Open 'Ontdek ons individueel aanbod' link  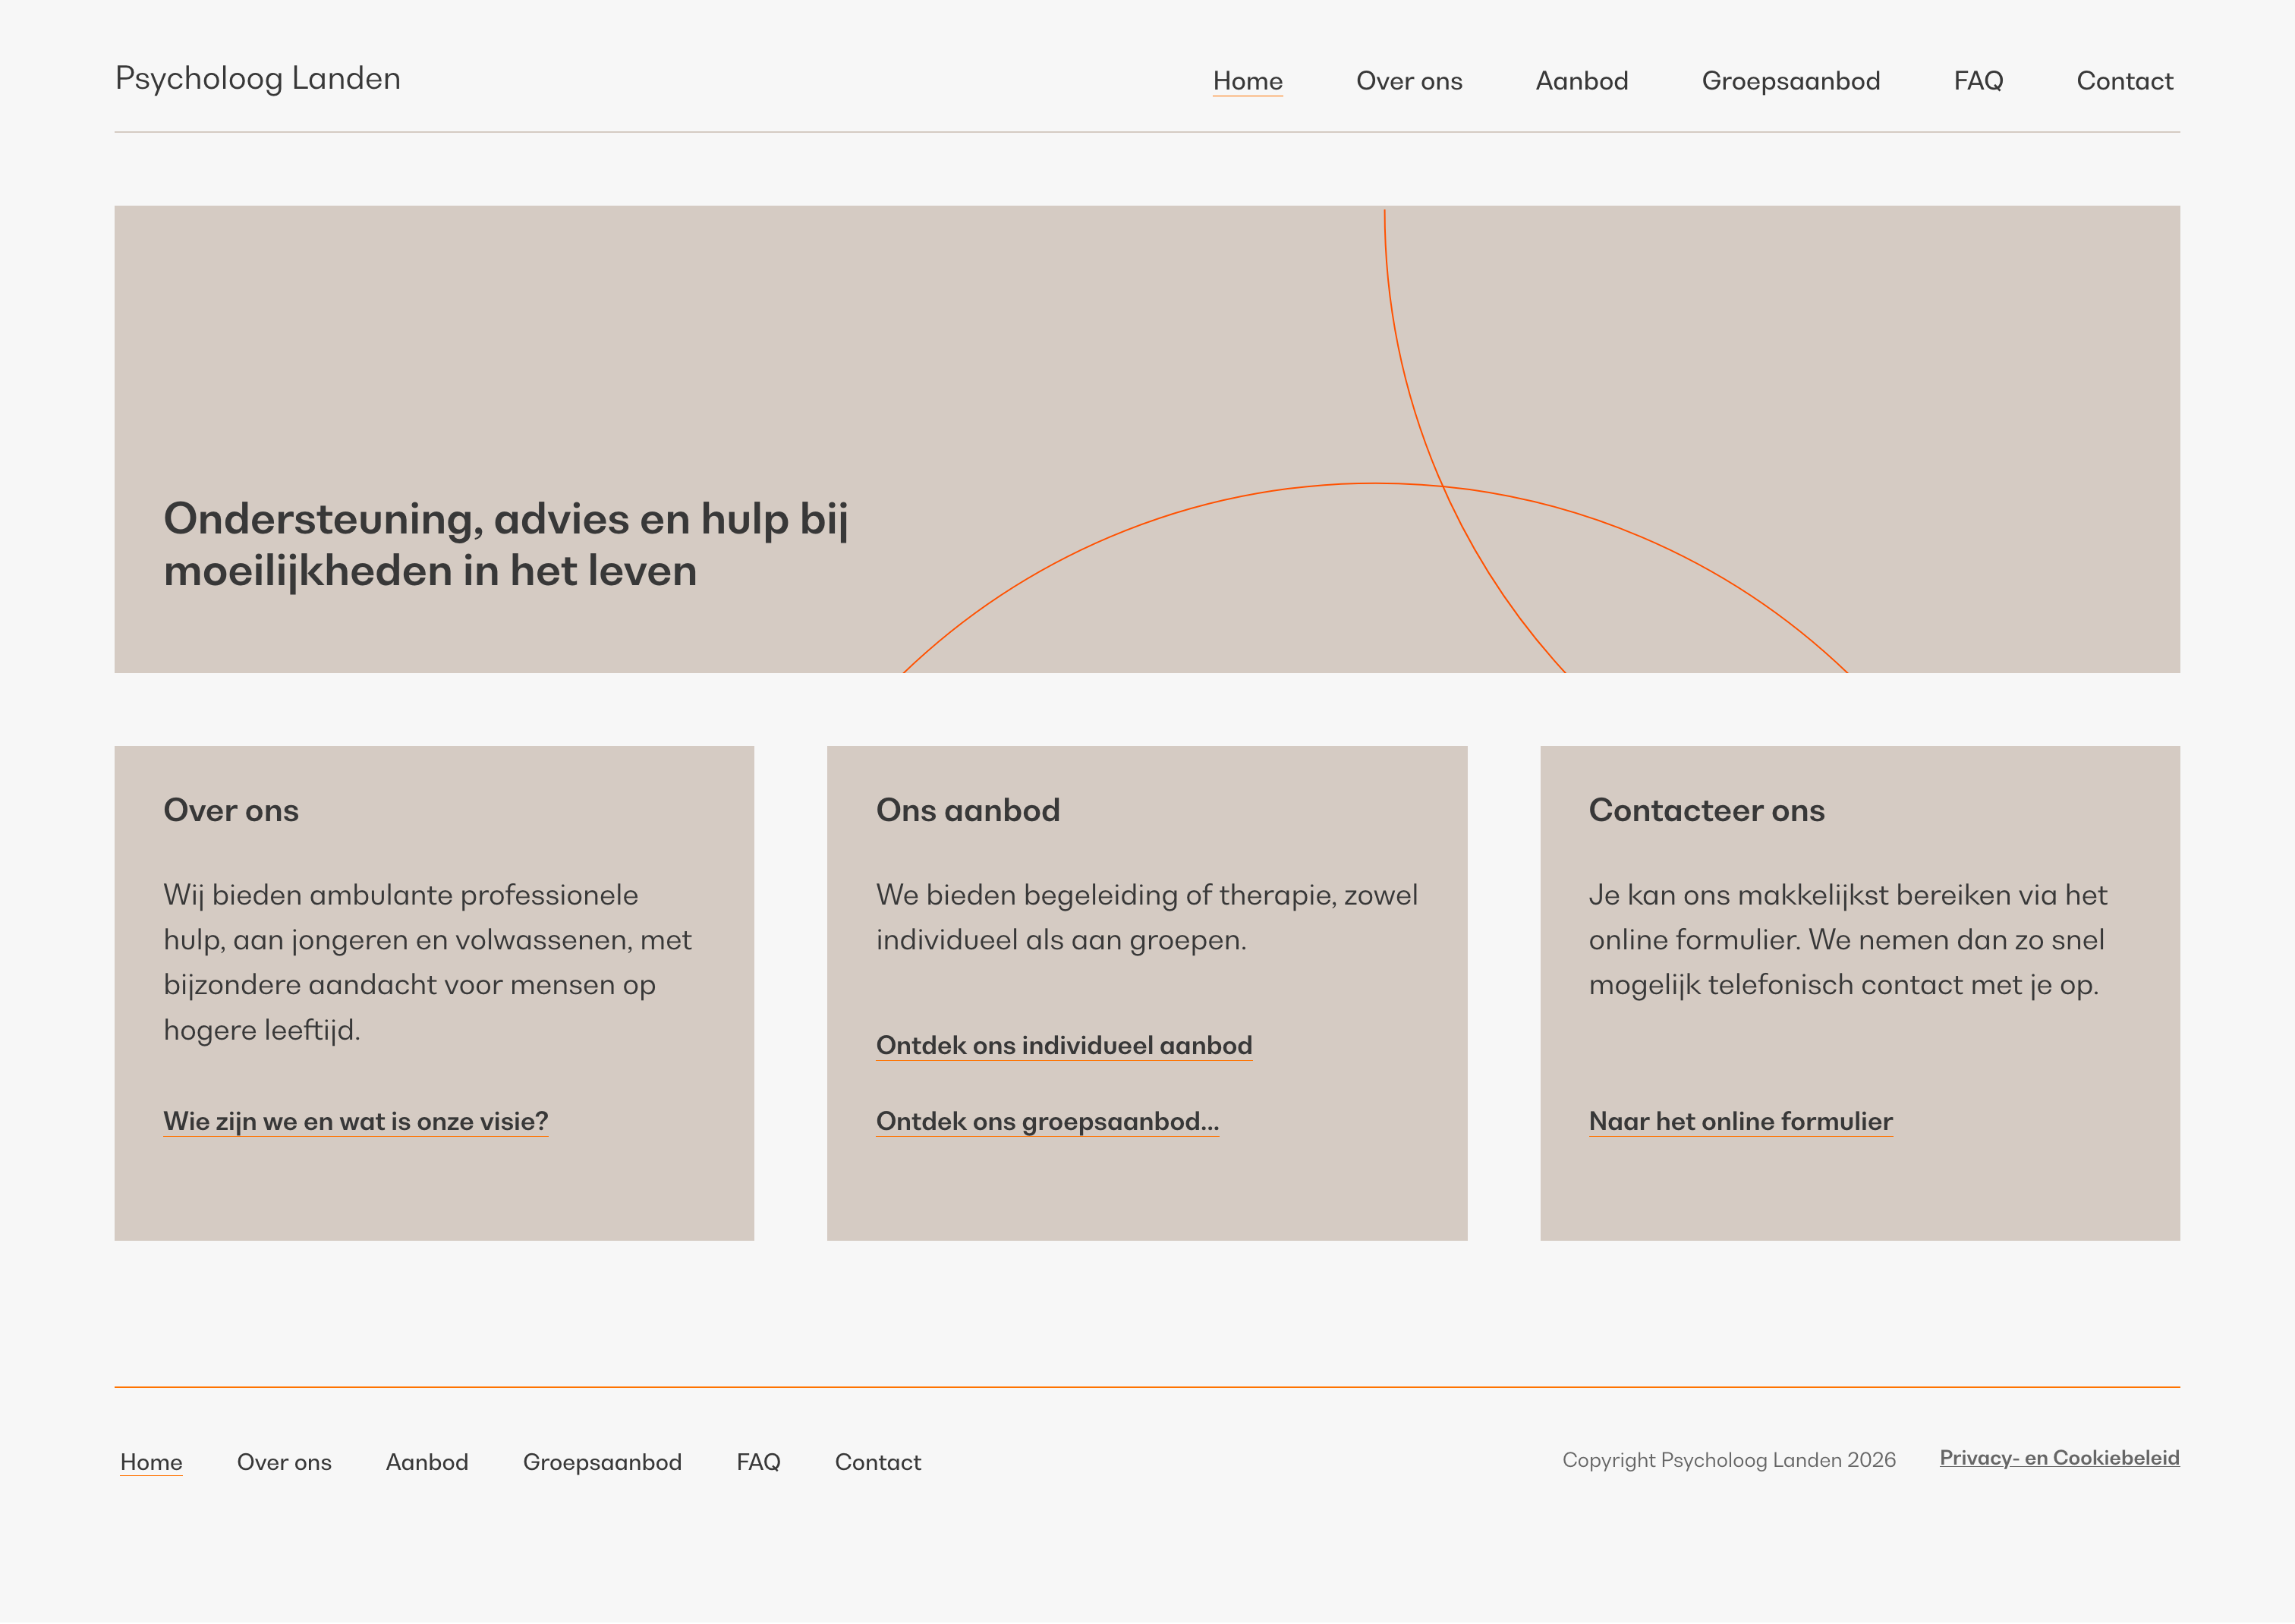coord(1063,1045)
